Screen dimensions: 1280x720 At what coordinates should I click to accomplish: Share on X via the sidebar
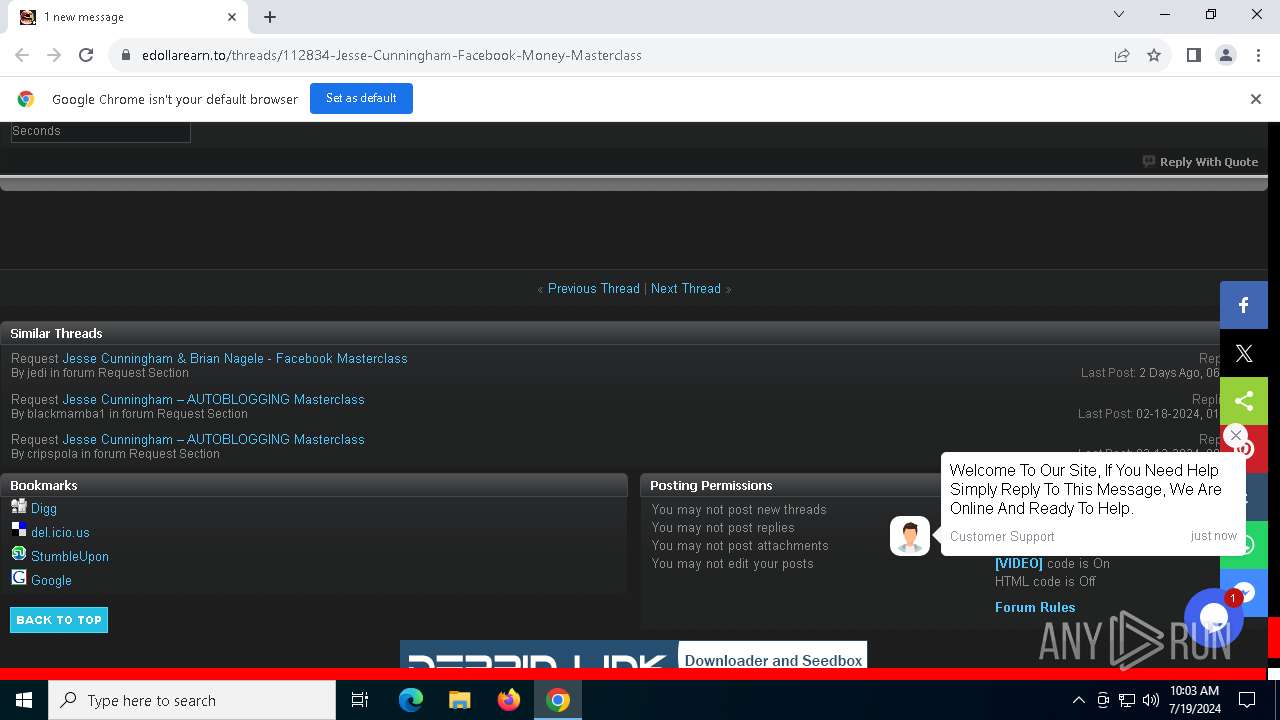tap(1244, 353)
